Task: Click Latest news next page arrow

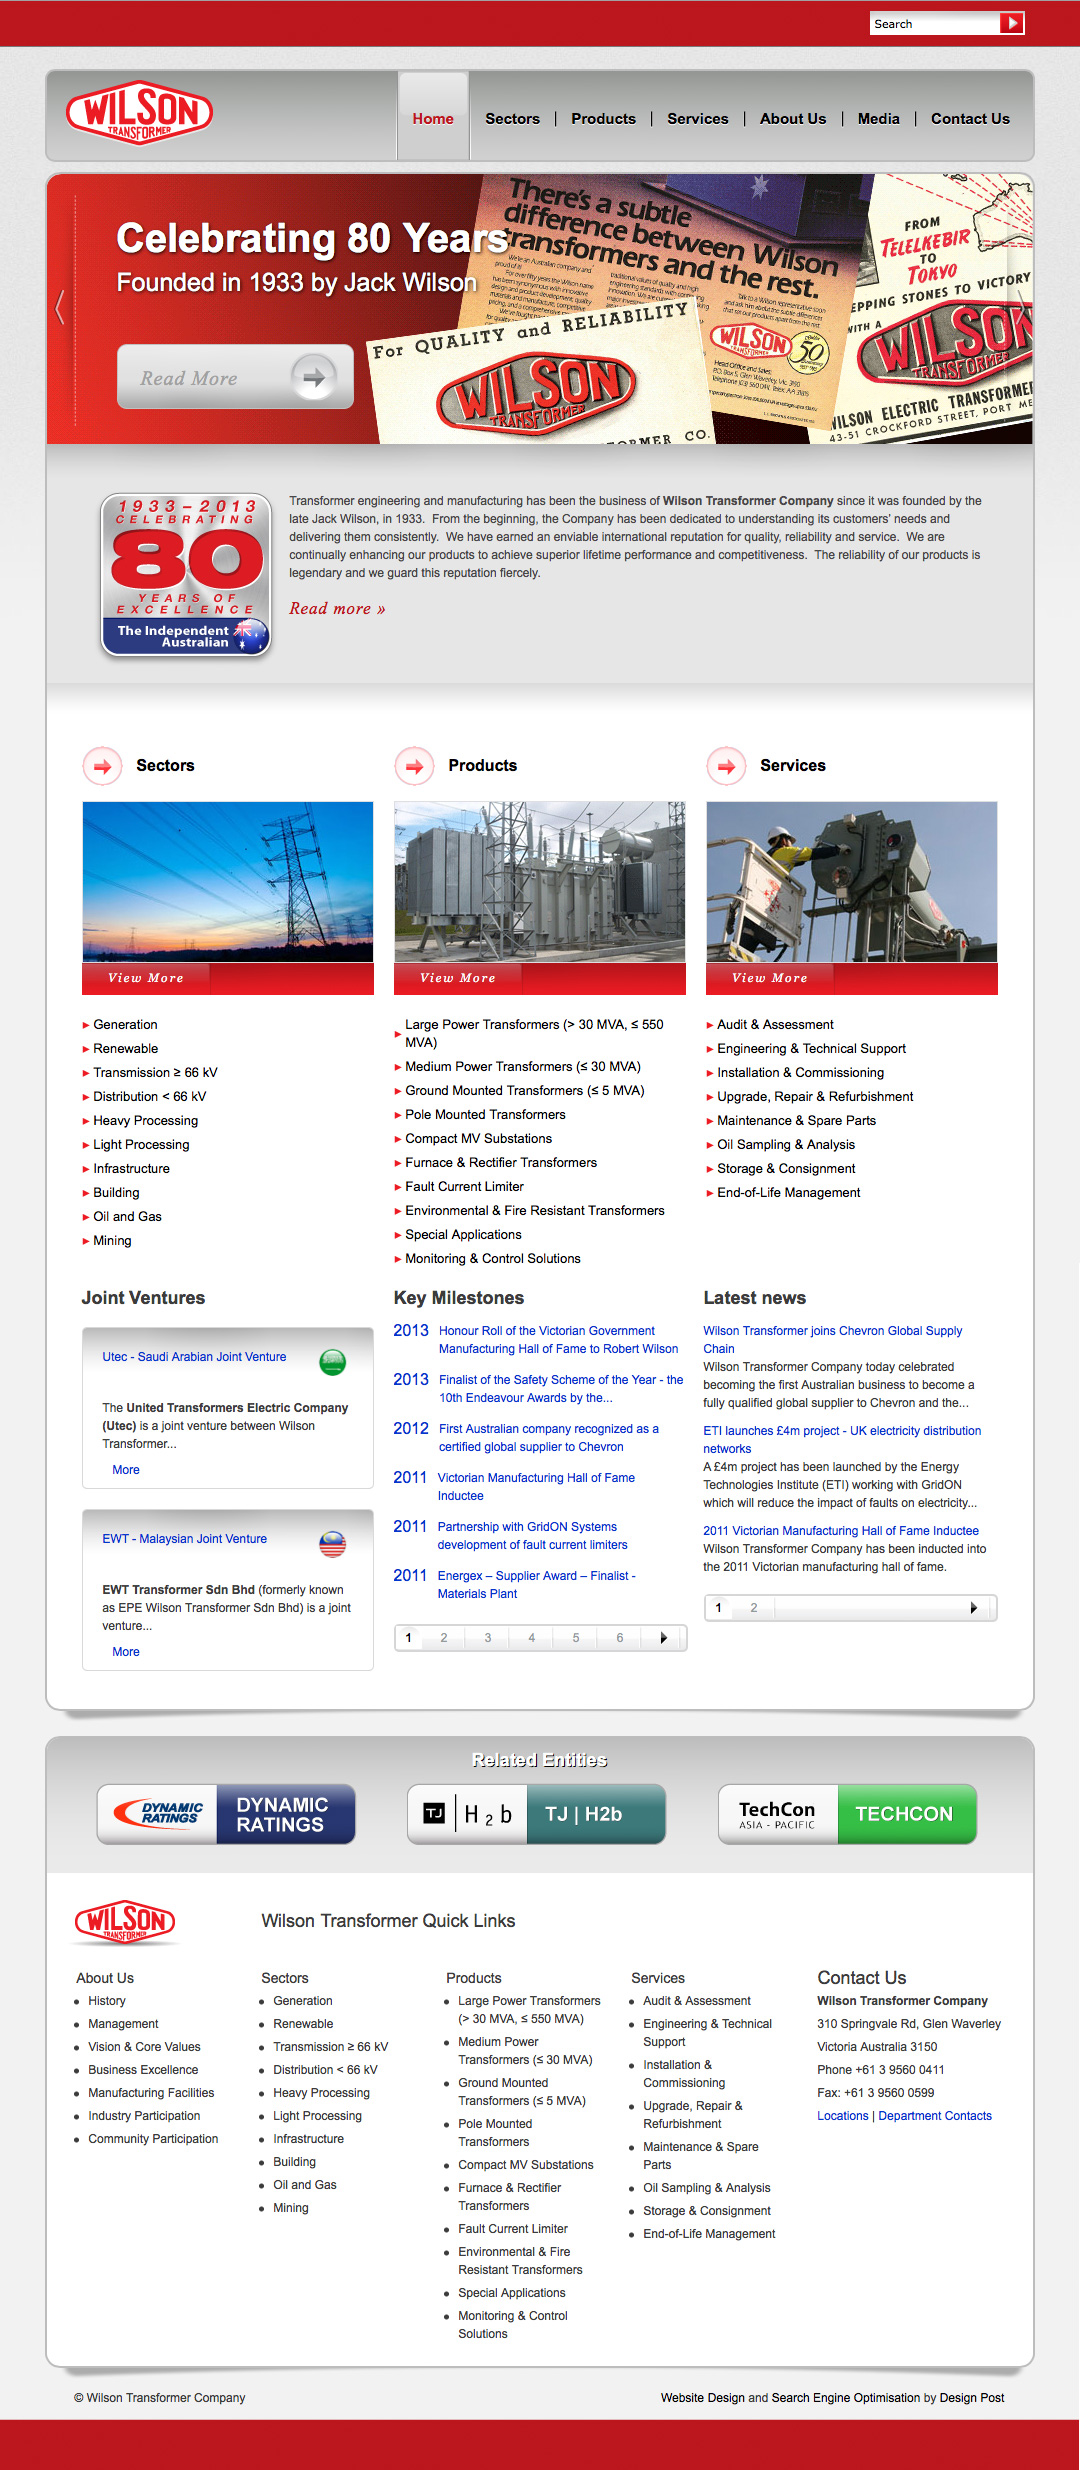Action: pyautogui.click(x=973, y=1608)
